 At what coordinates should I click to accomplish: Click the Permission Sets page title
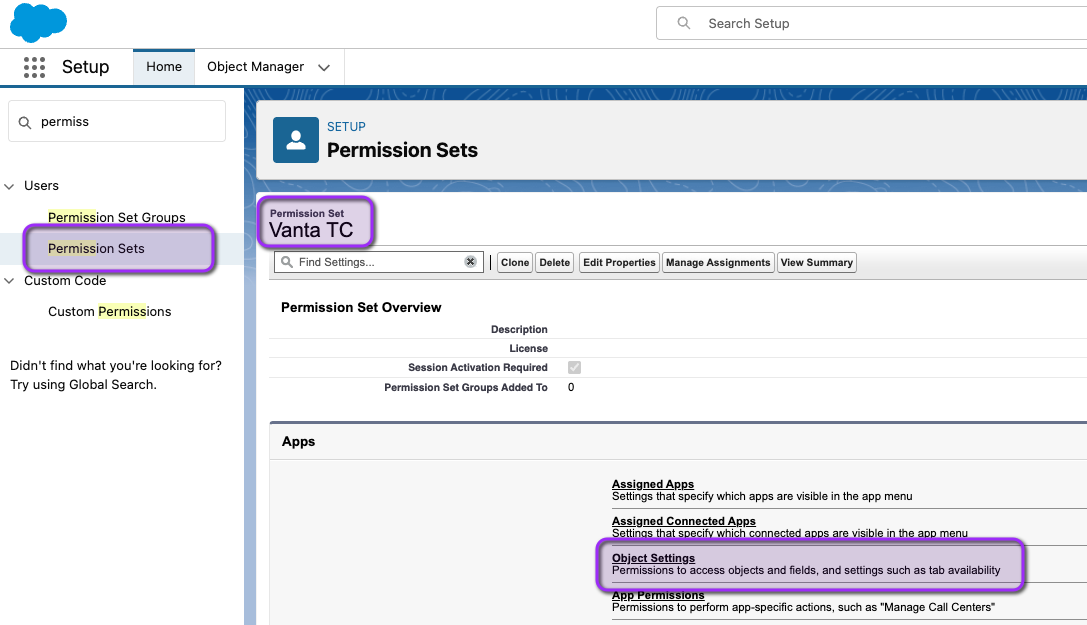click(x=402, y=150)
